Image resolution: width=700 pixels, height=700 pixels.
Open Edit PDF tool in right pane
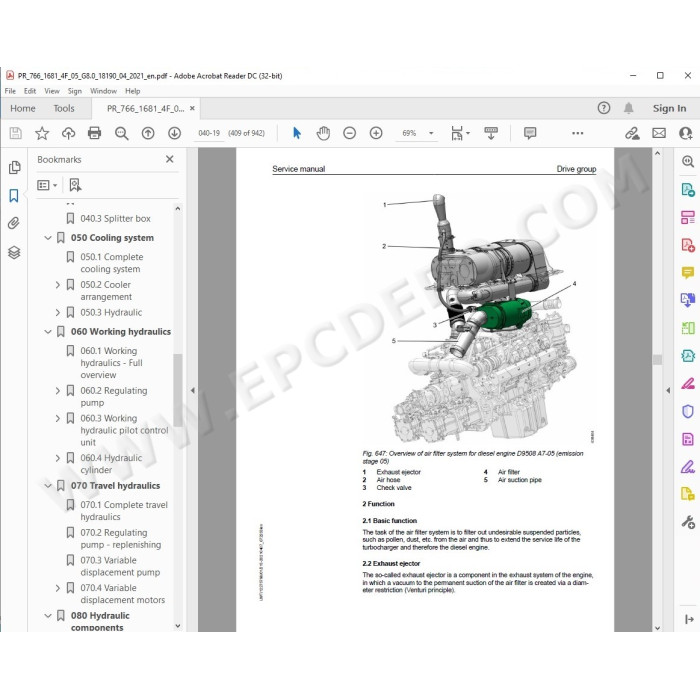(x=688, y=217)
